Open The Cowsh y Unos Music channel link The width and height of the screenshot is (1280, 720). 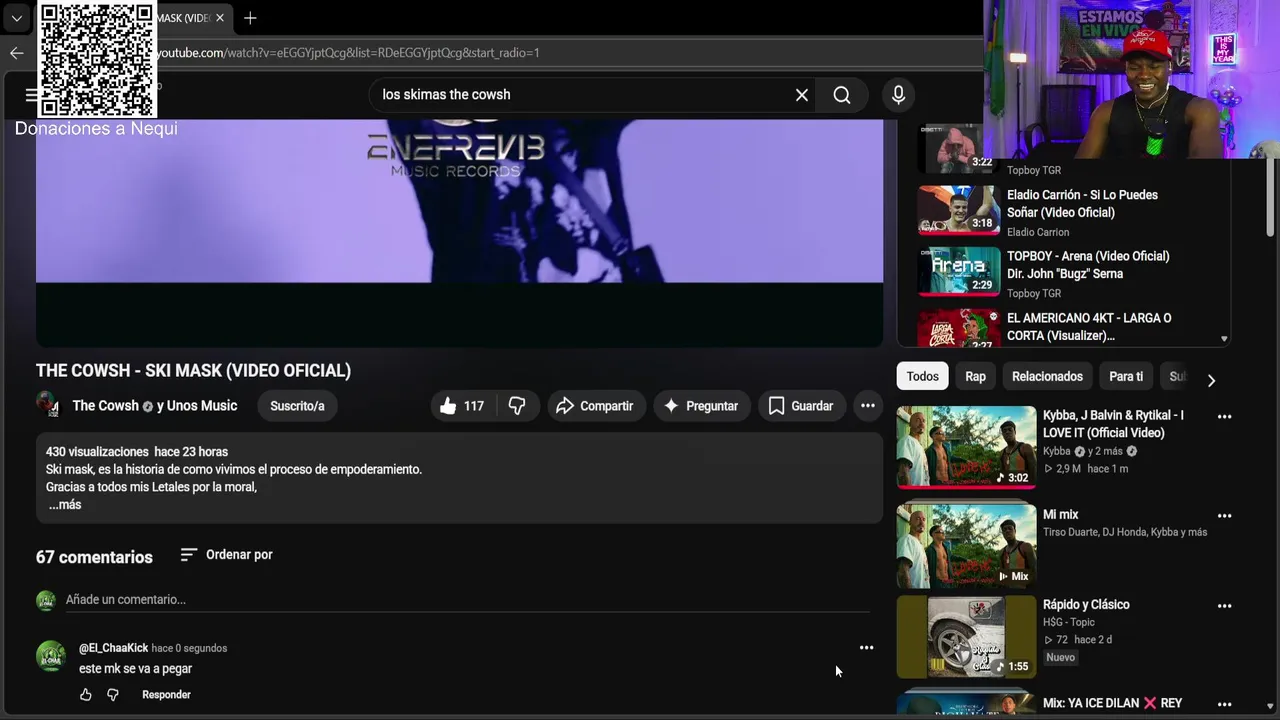155,405
